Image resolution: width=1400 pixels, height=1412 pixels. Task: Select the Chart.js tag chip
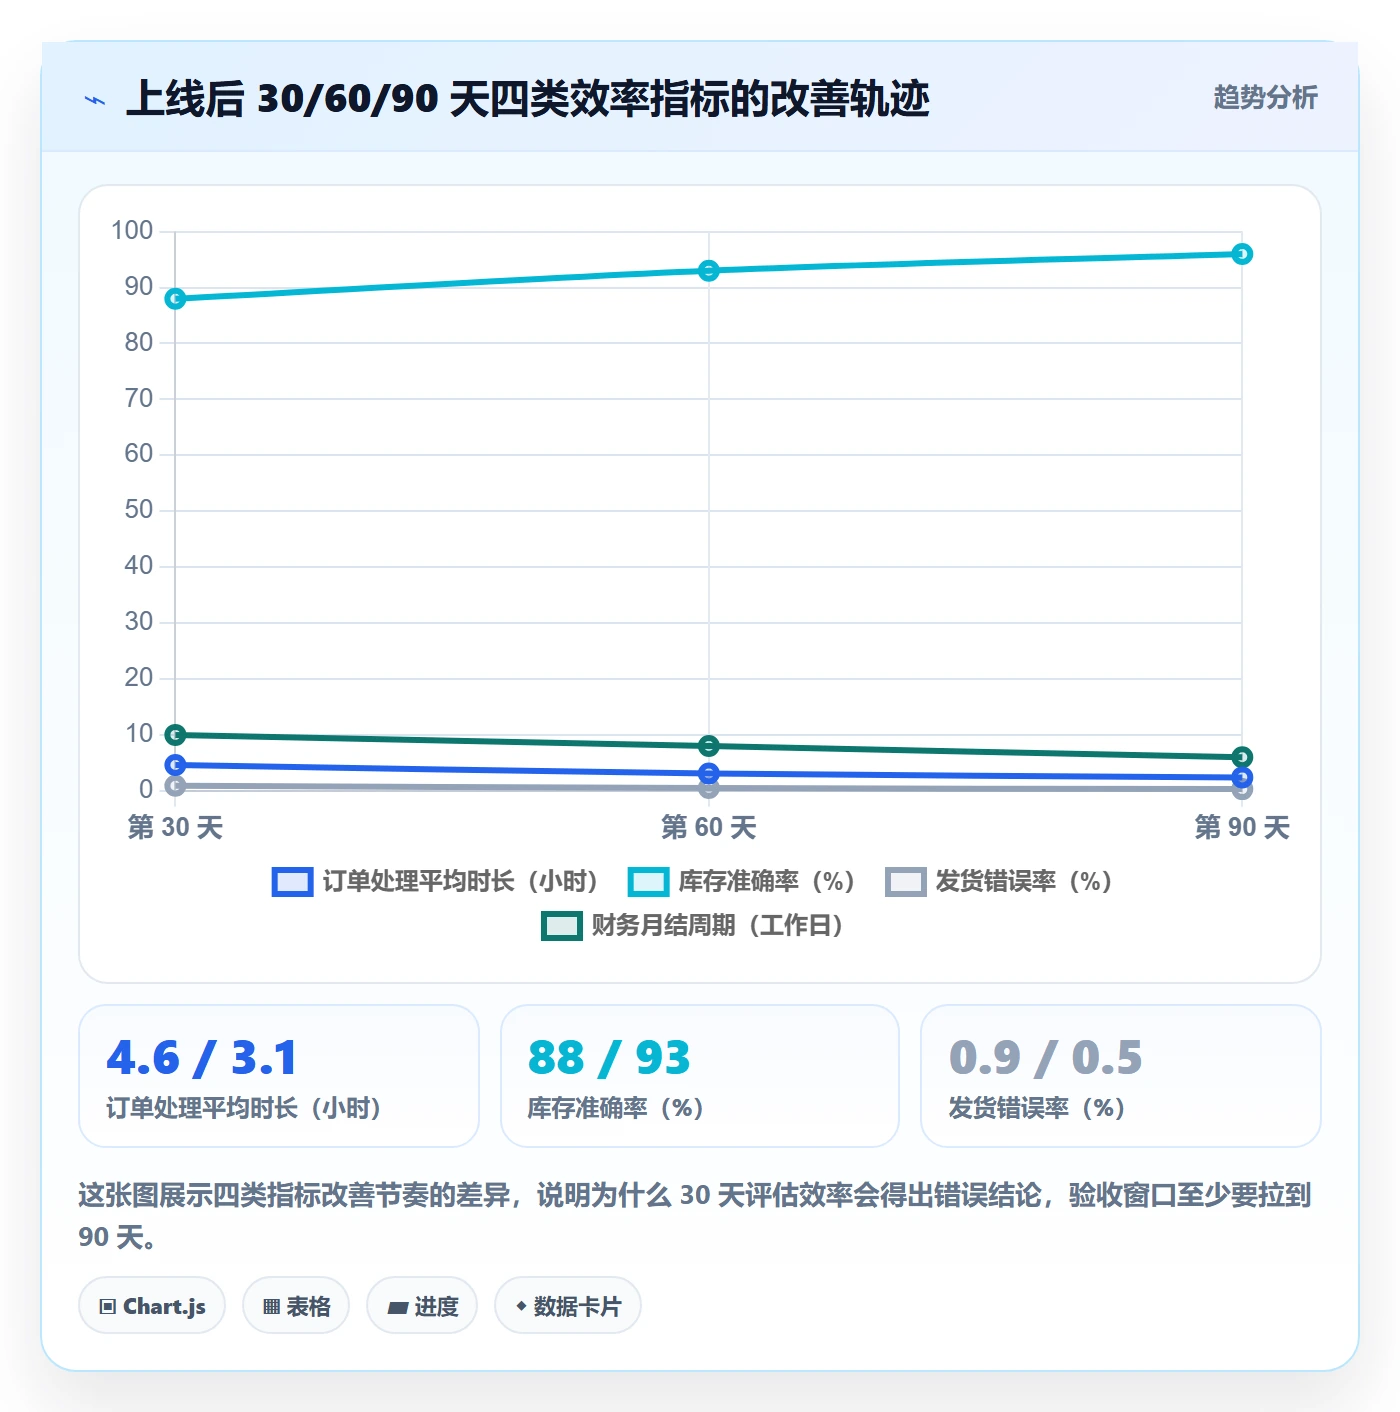pyautogui.click(x=152, y=1306)
